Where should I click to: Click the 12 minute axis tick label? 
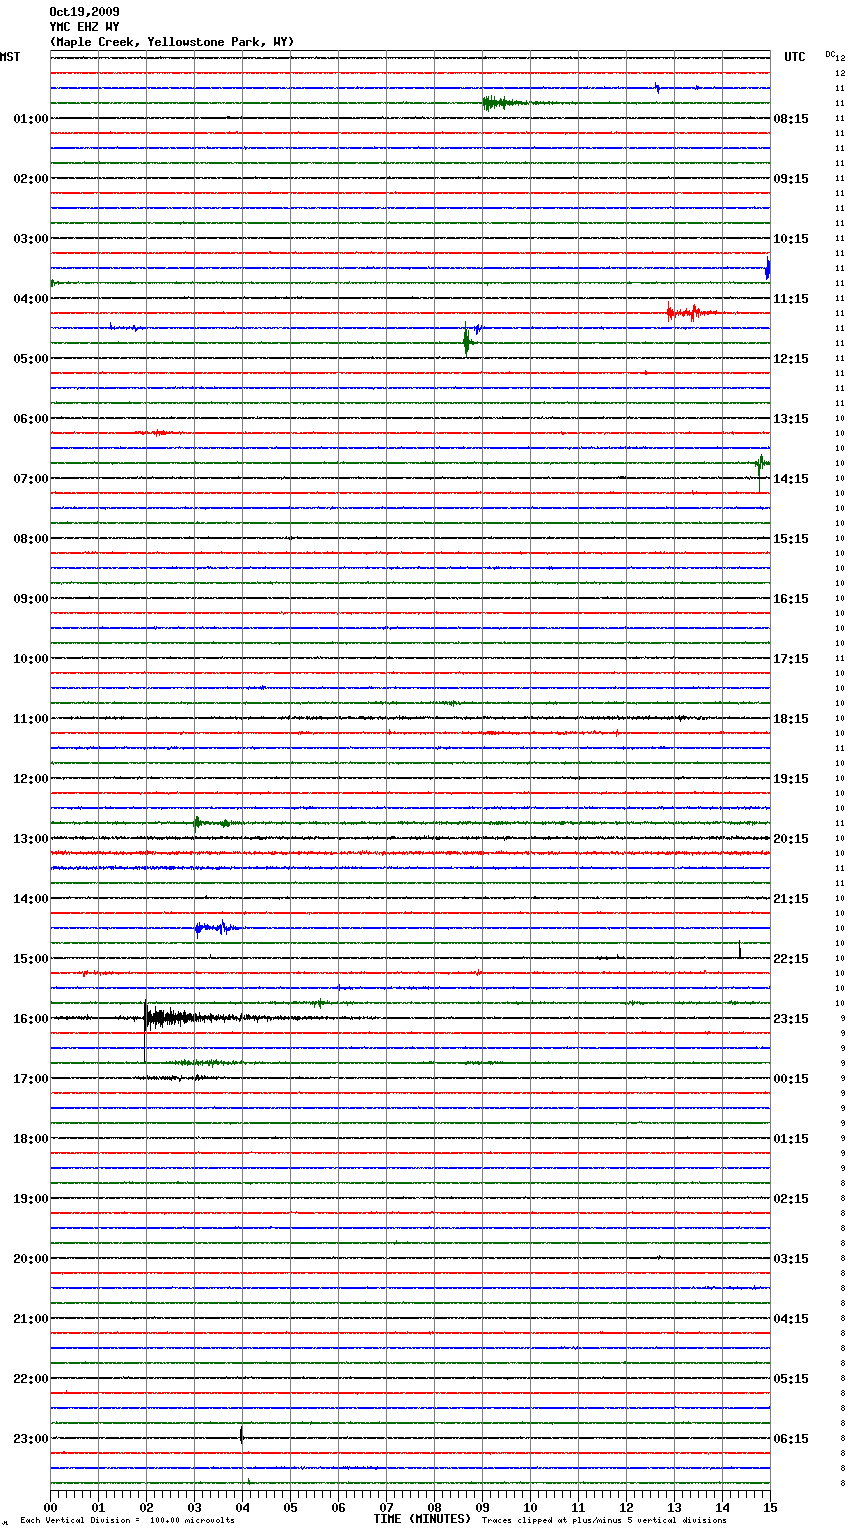[x=626, y=1507]
